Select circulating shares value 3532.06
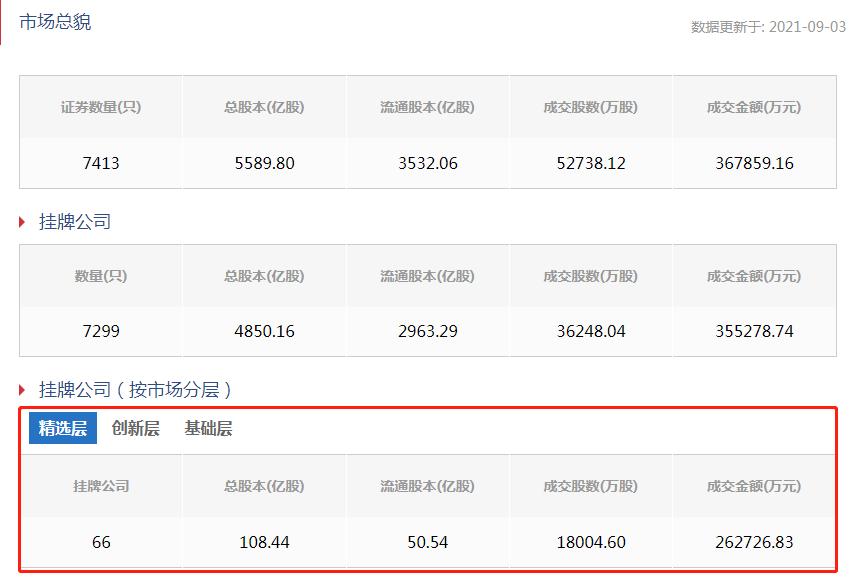The height and width of the screenshot is (581, 857). pos(428,163)
